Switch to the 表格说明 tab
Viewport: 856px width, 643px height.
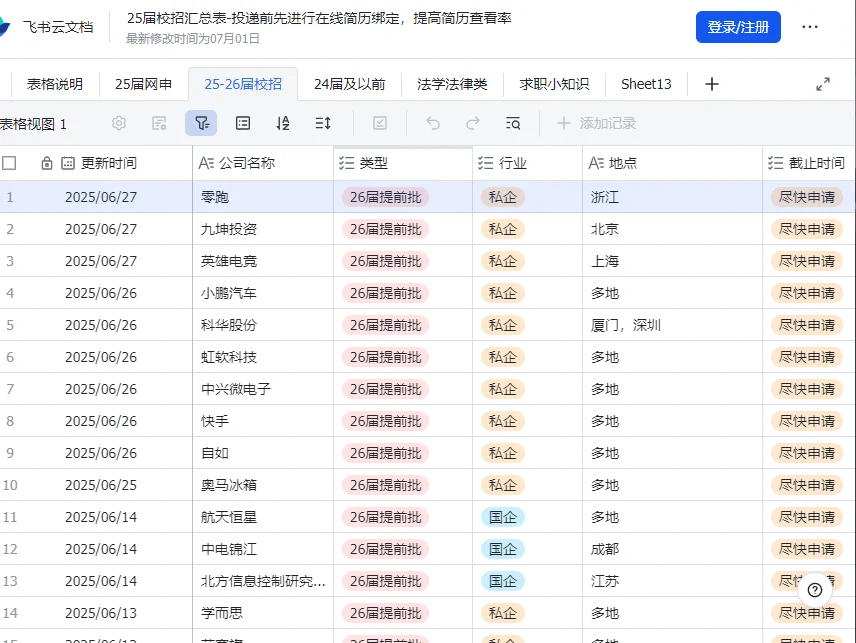click(55, 84)
